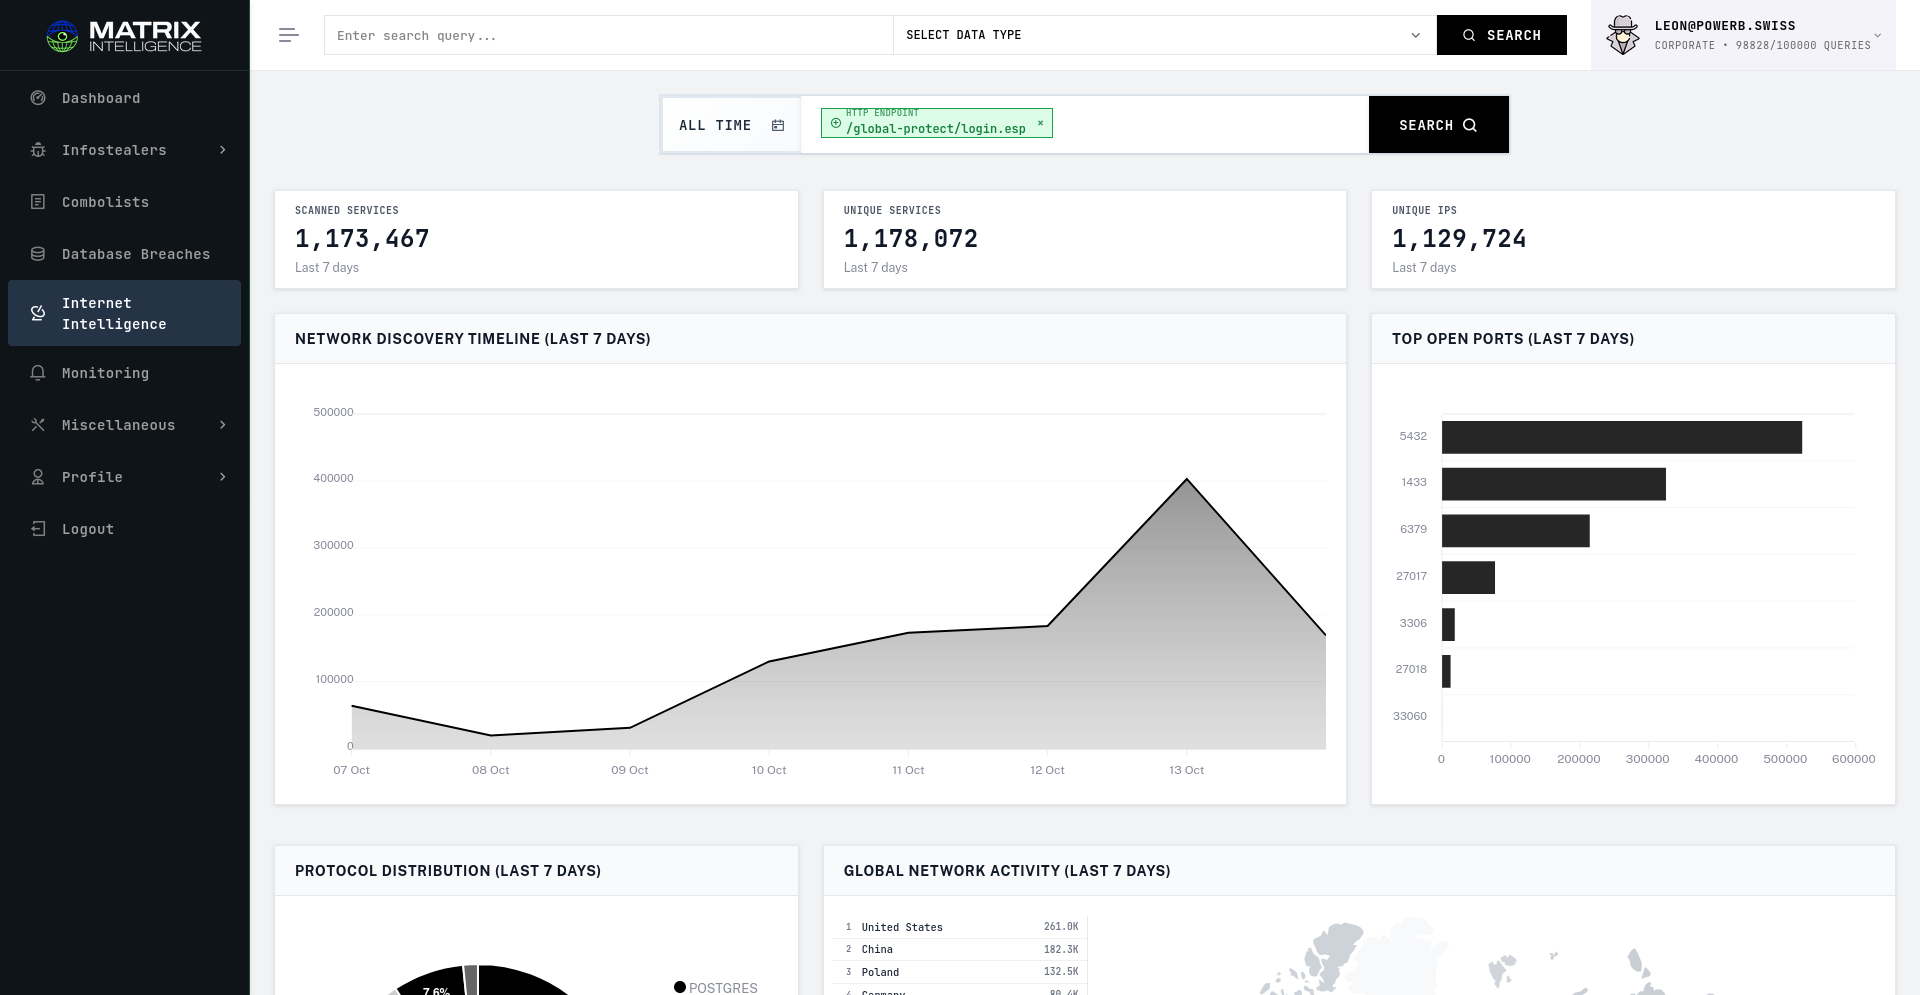Click the Database Breaches database icon
This screenshot has width=1920, height=995.
(38, 254)
